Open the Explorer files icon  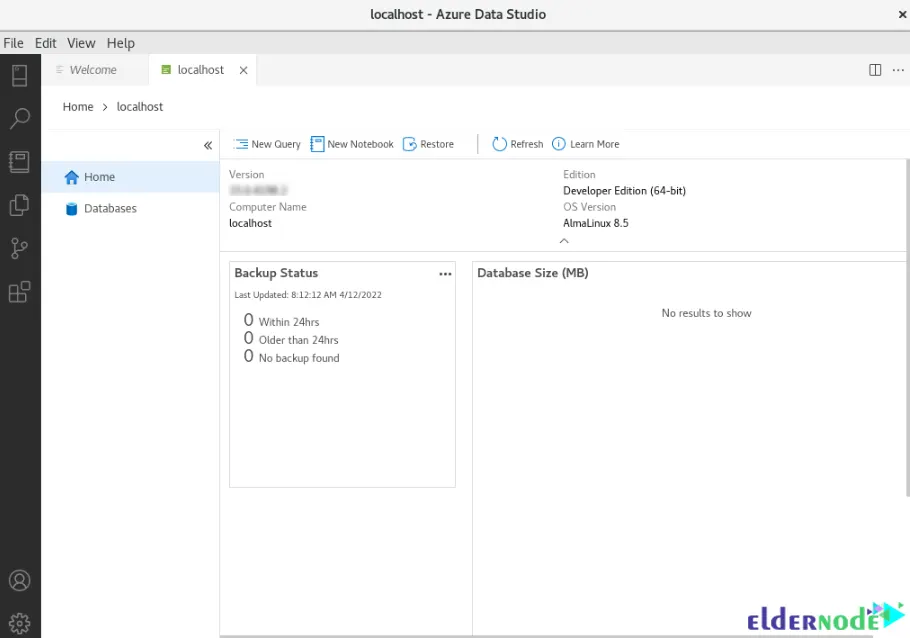19,205
